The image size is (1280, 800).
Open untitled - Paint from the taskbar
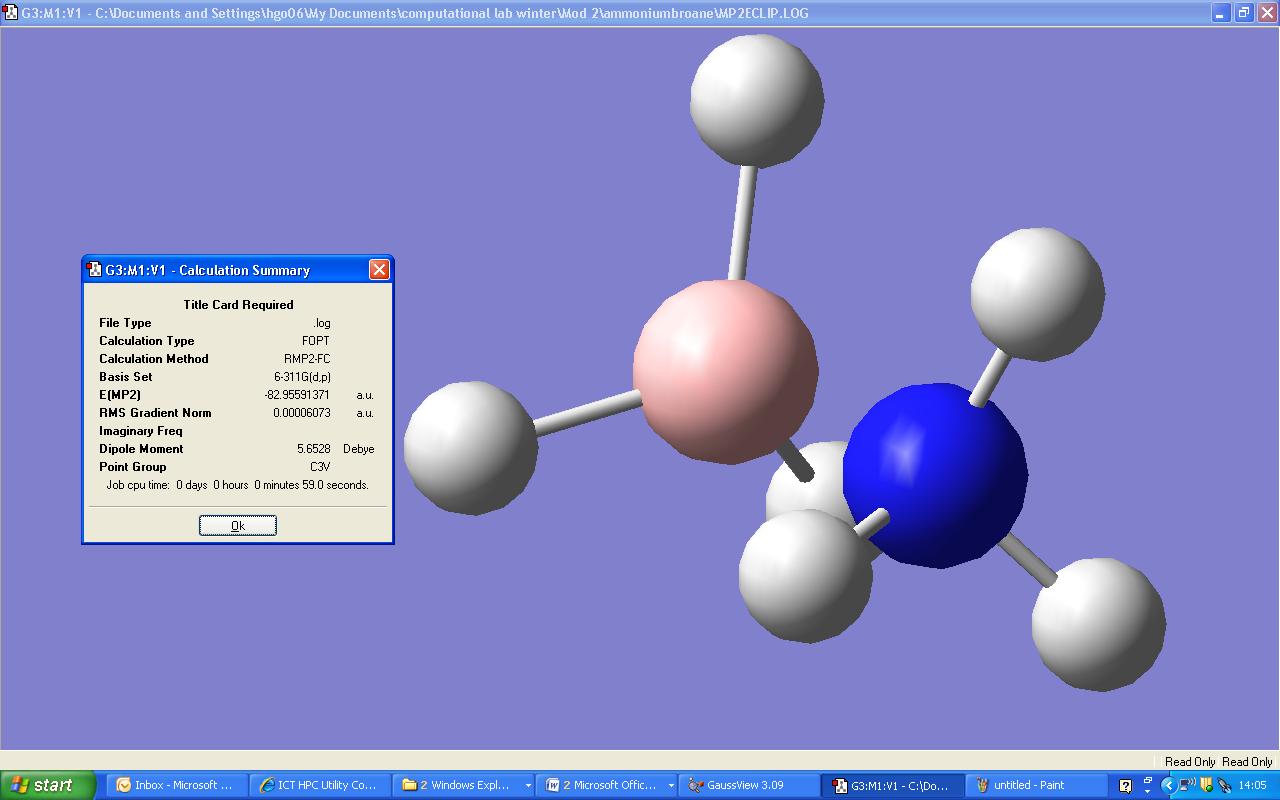1030,785
